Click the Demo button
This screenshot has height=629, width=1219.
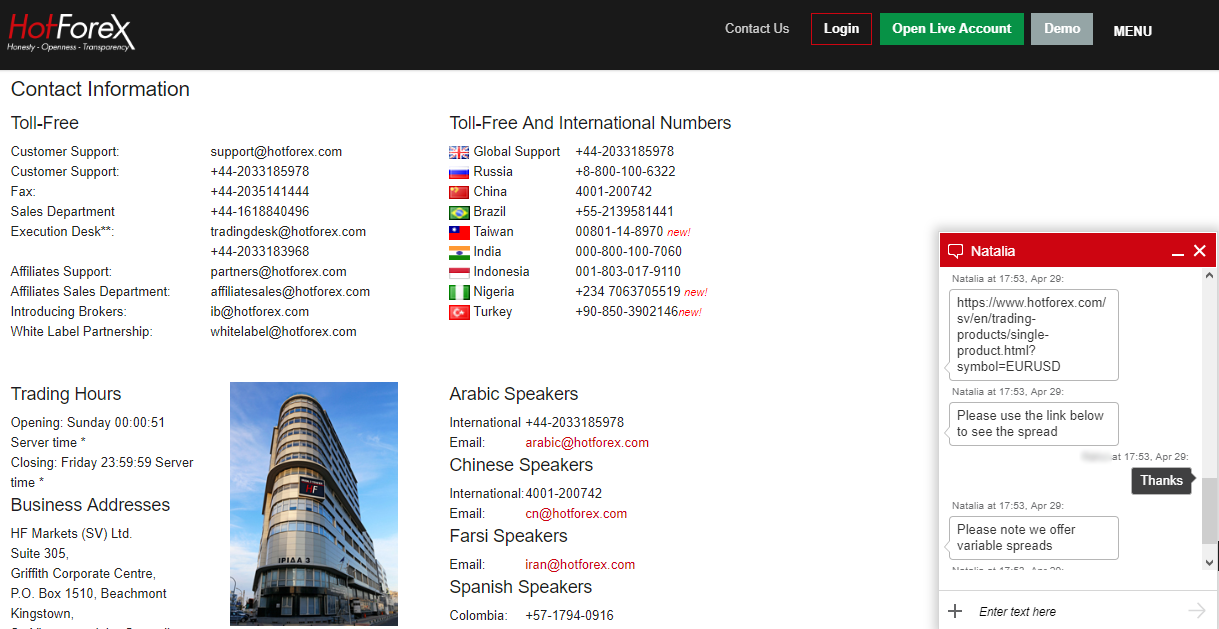pyautogui.click(x=1062, y=29)
